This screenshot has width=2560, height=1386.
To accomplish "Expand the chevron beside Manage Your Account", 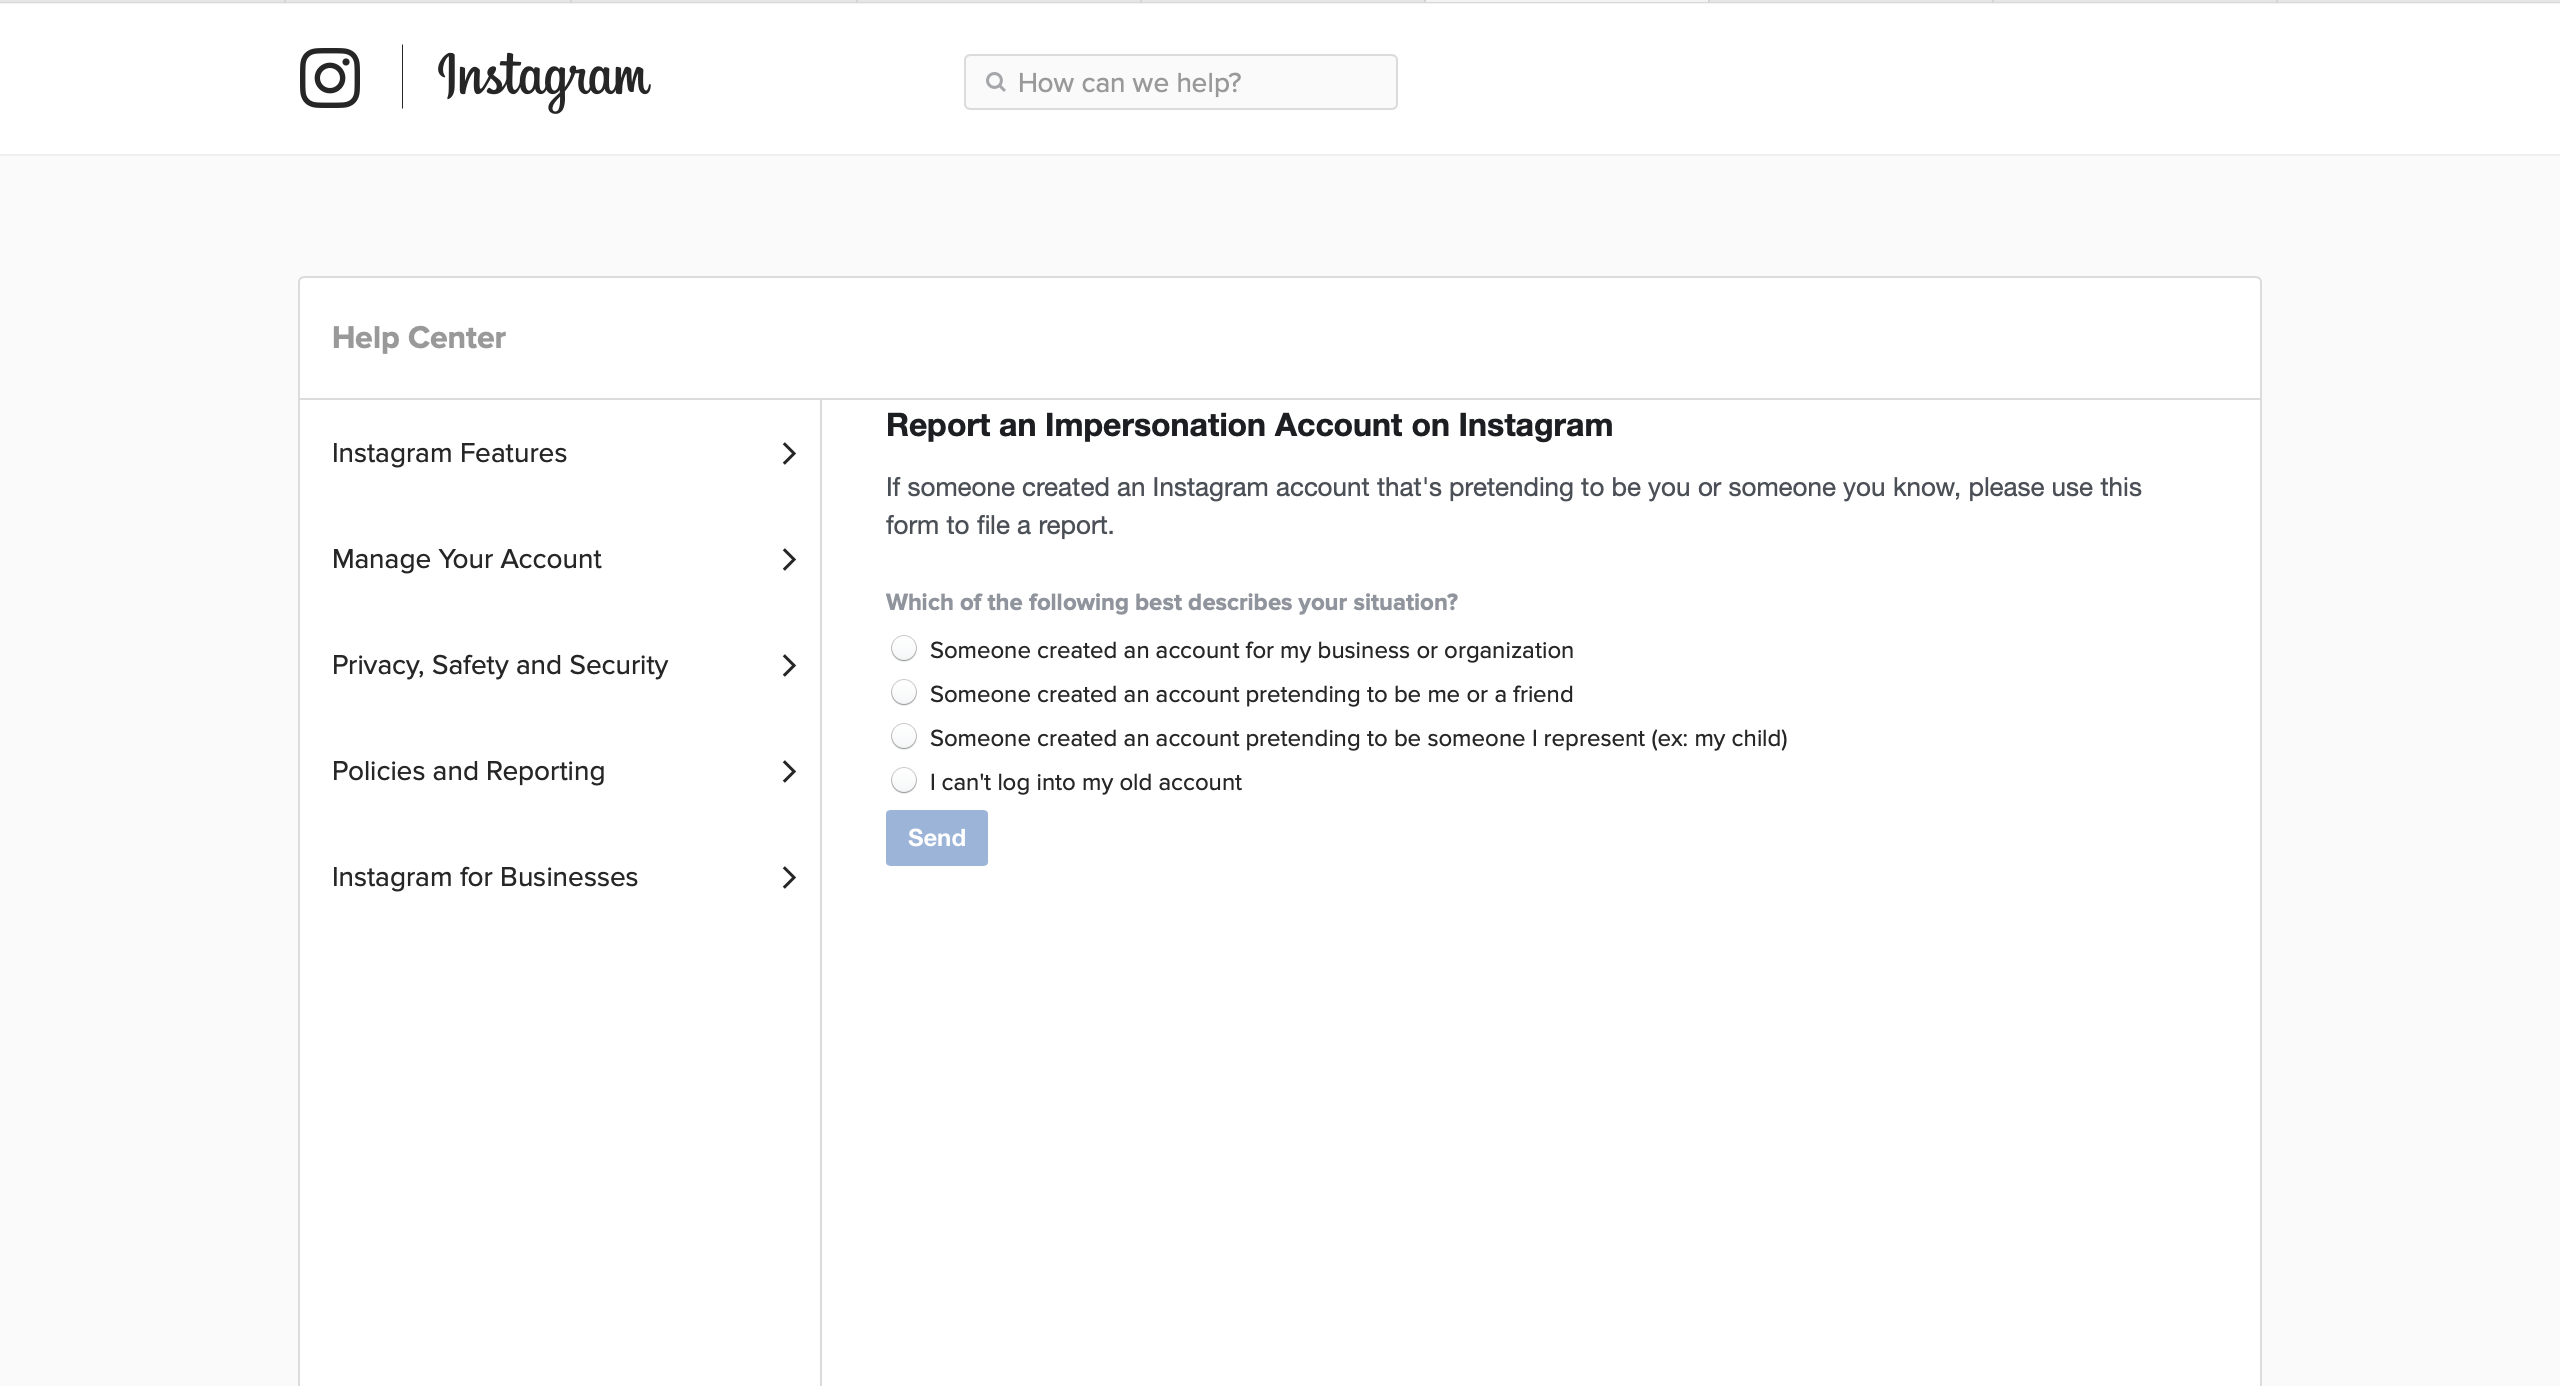I will [x=789, y=560].
